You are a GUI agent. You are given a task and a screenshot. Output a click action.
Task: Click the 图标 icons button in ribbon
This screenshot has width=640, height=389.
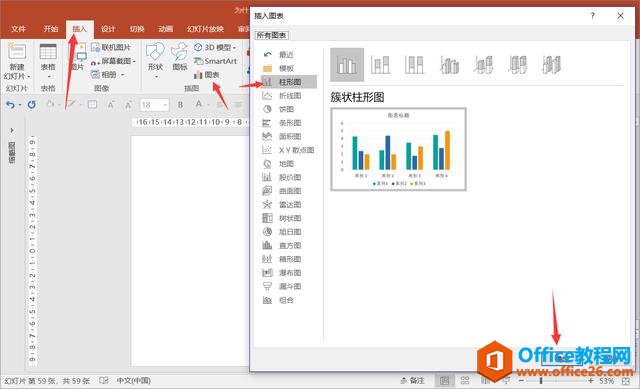[180, 58]
